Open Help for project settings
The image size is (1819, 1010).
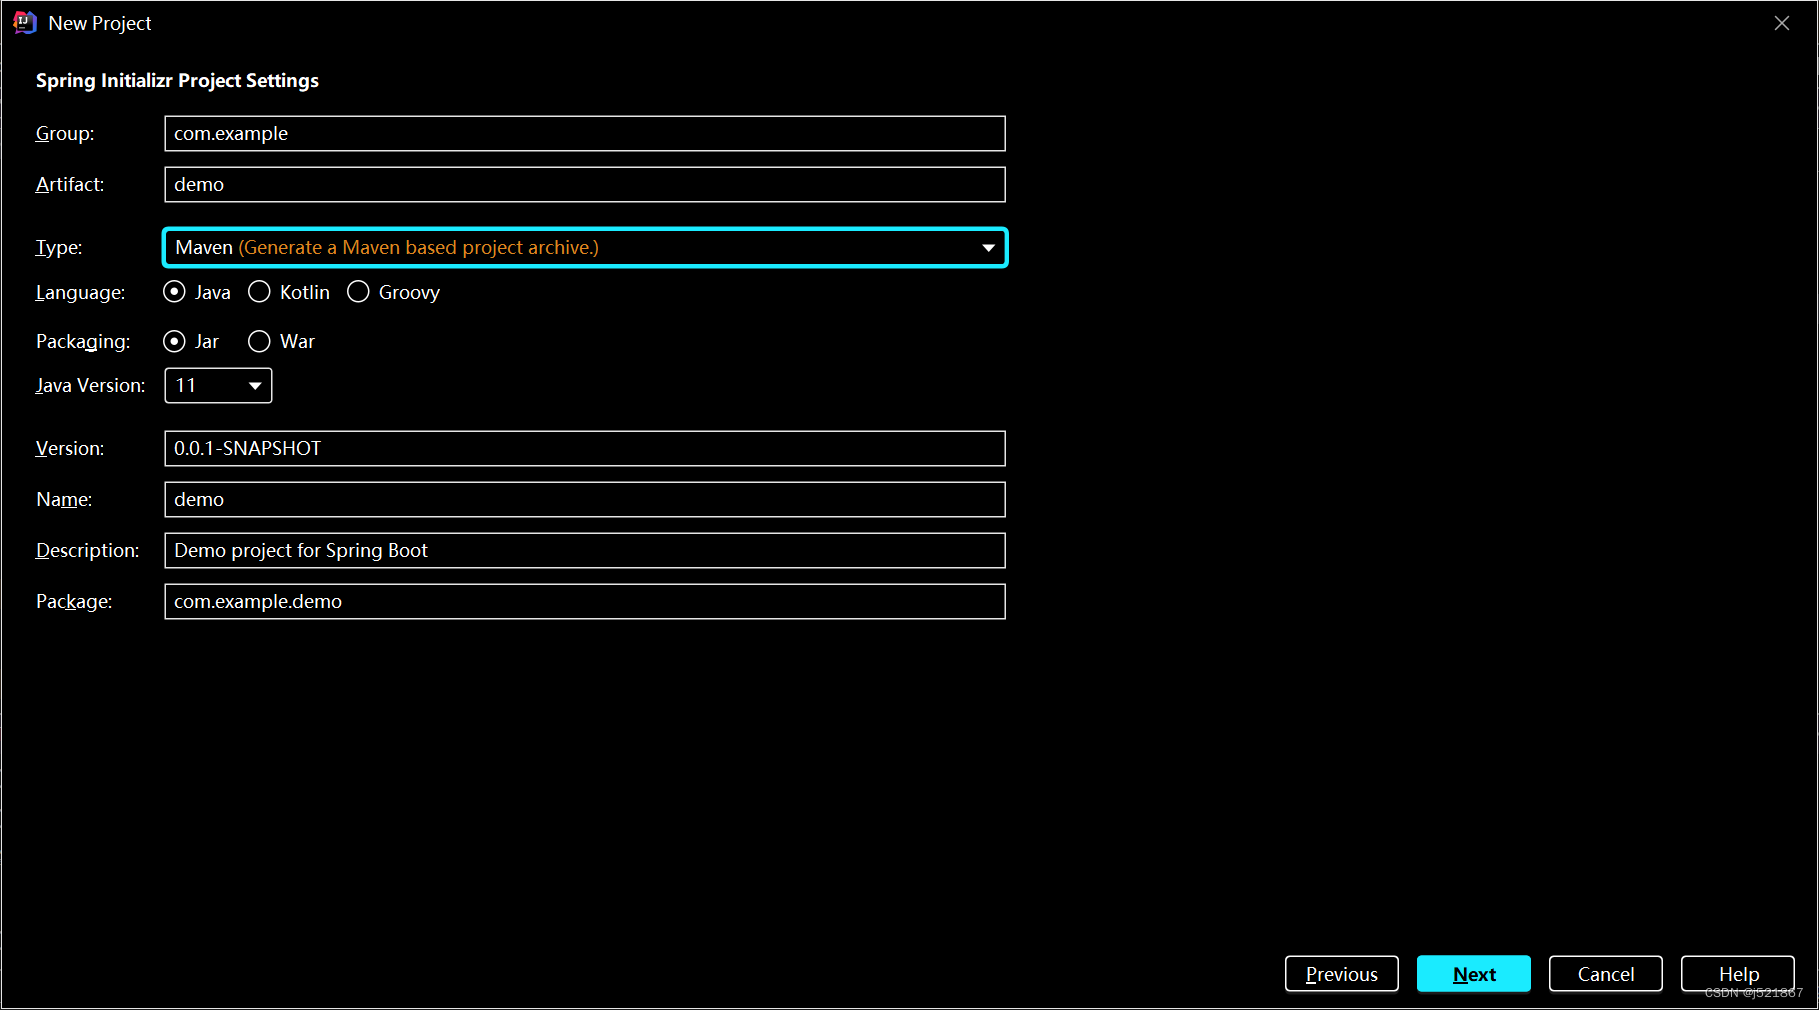click(1737, 974)
